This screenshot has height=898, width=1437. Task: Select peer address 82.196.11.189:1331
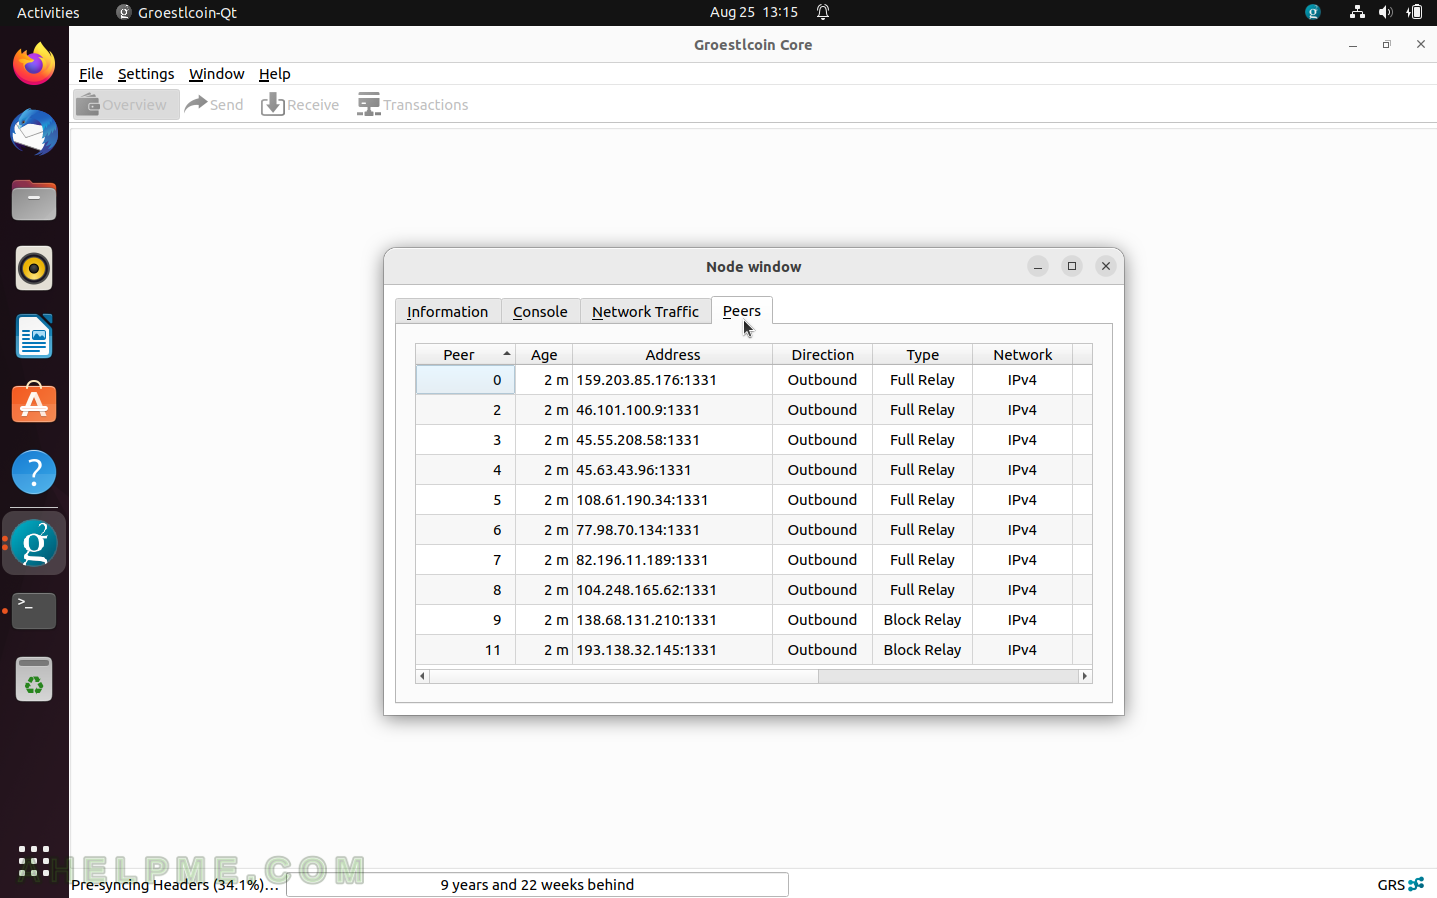(x=672, y=560)
